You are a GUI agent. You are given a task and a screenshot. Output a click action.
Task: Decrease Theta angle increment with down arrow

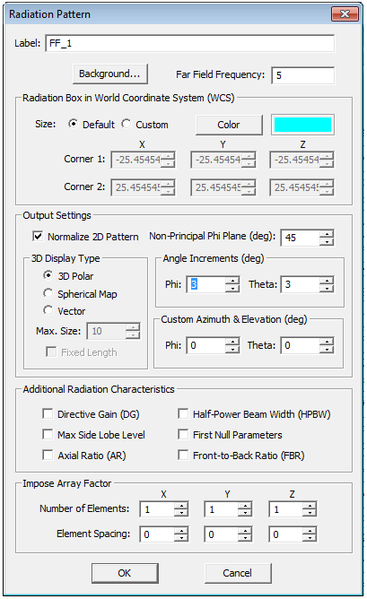[x=327, y=288]
